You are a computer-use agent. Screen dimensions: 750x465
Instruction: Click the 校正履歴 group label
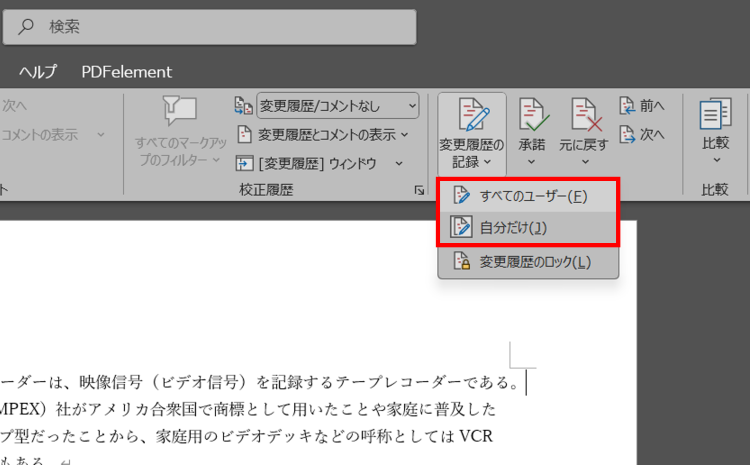(x=266, y=190)
